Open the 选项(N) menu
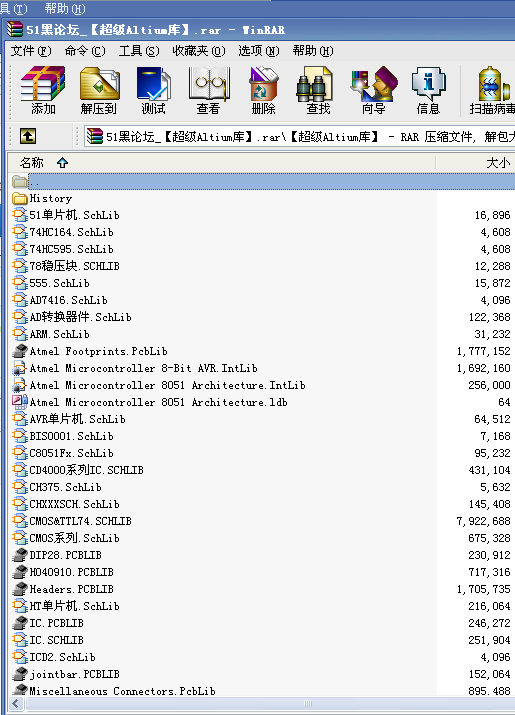Screen dimensions: 515x715 [259, 51]
